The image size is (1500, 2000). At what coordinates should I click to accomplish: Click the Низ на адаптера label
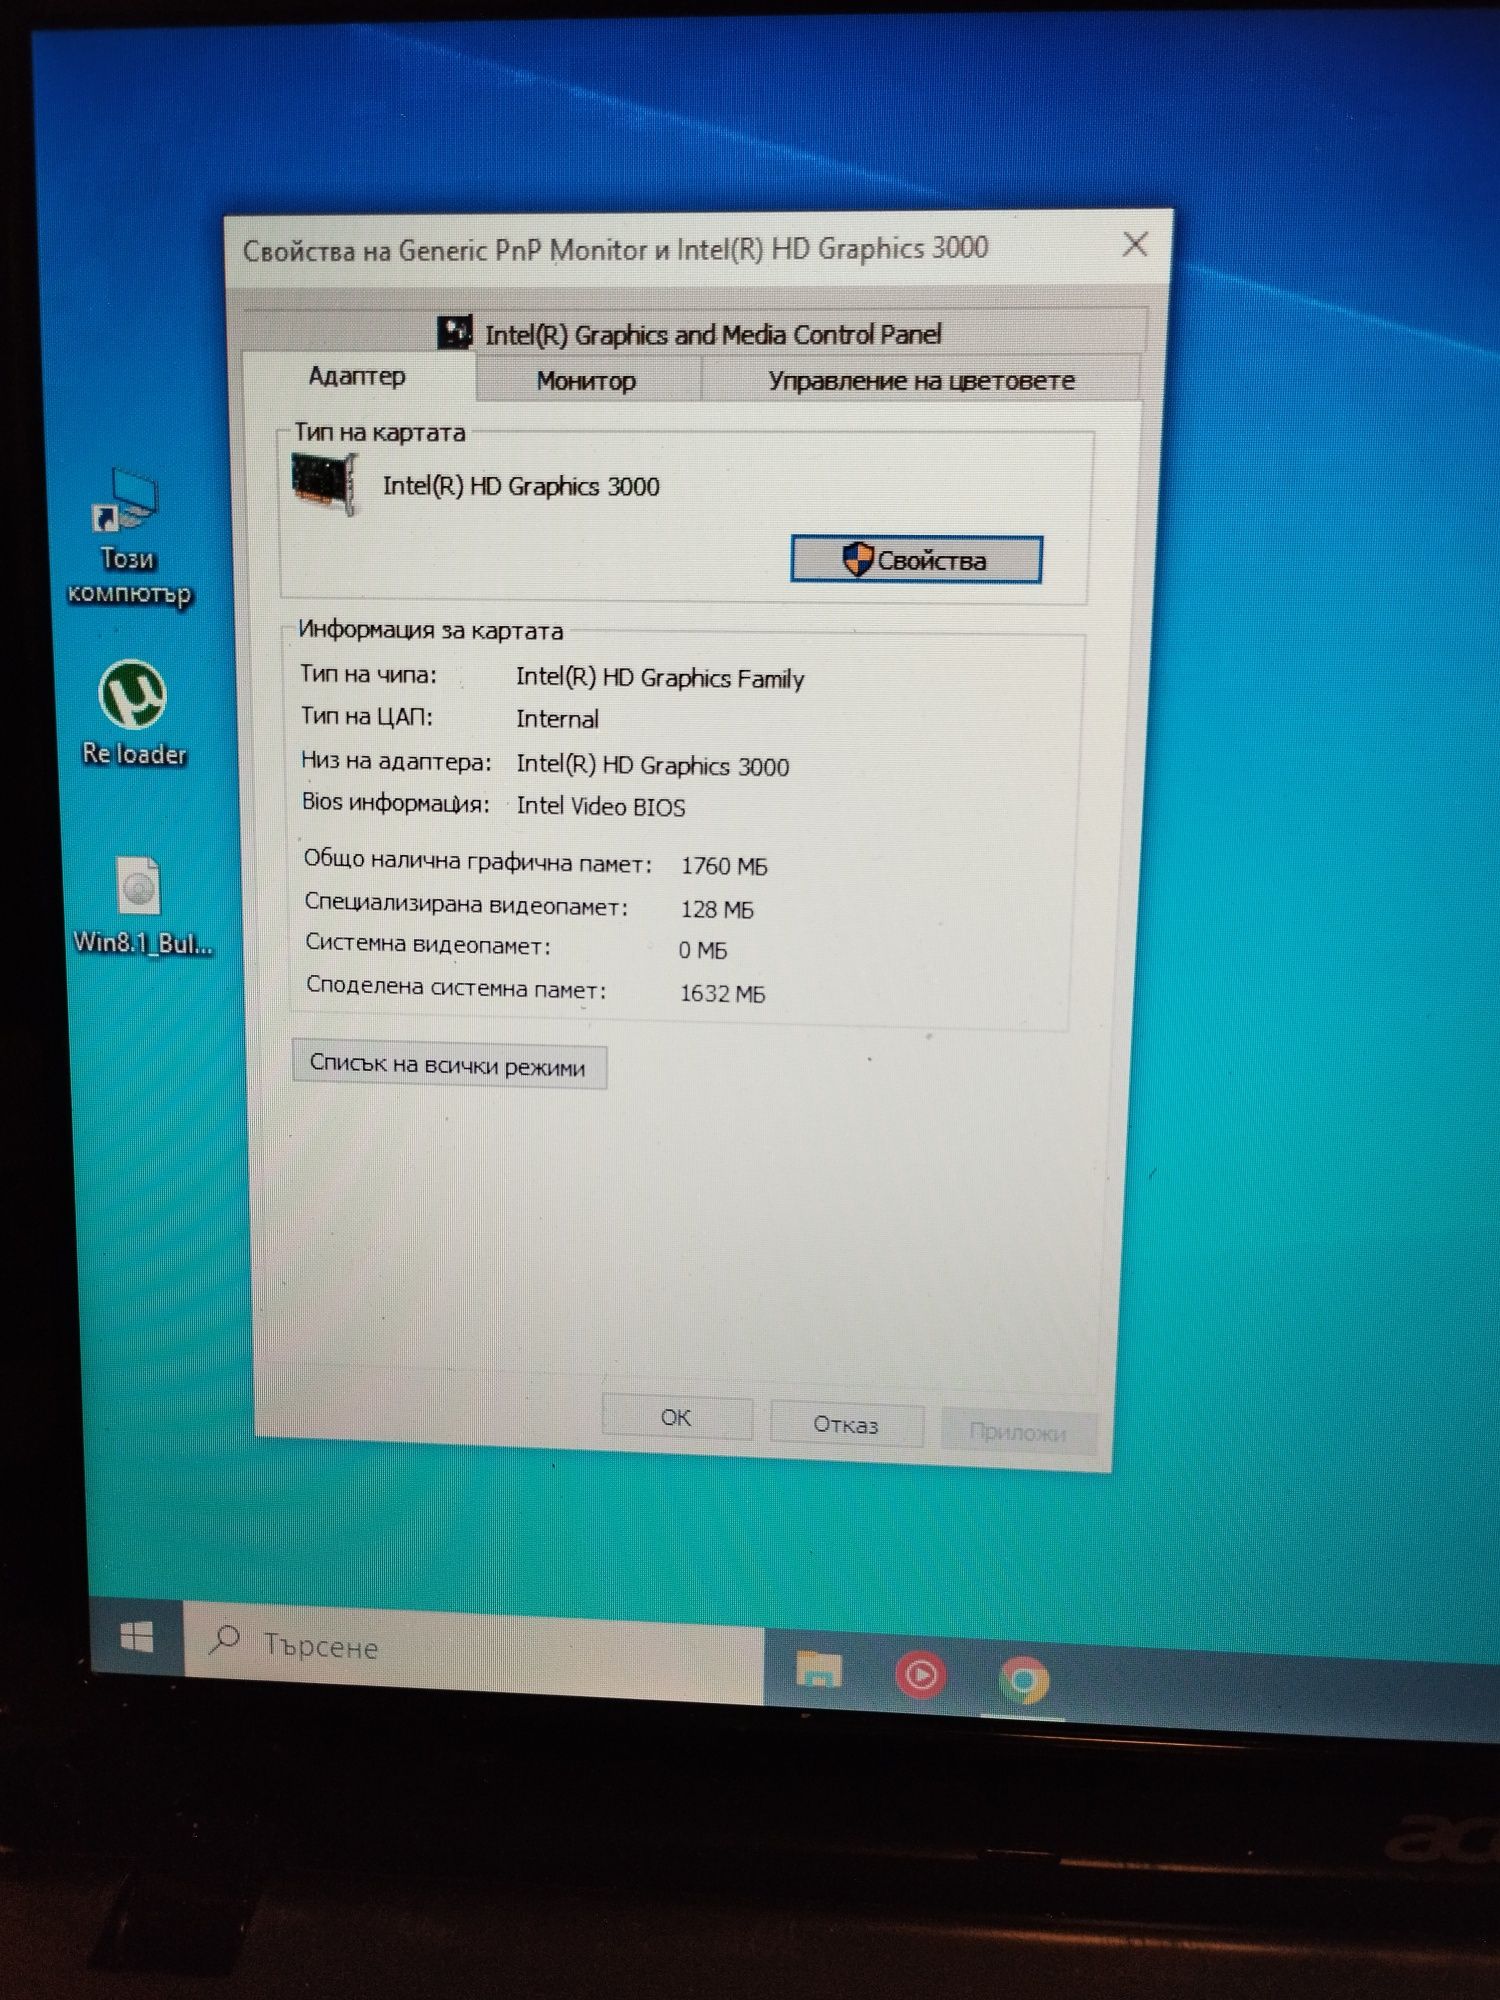point(396,761)
